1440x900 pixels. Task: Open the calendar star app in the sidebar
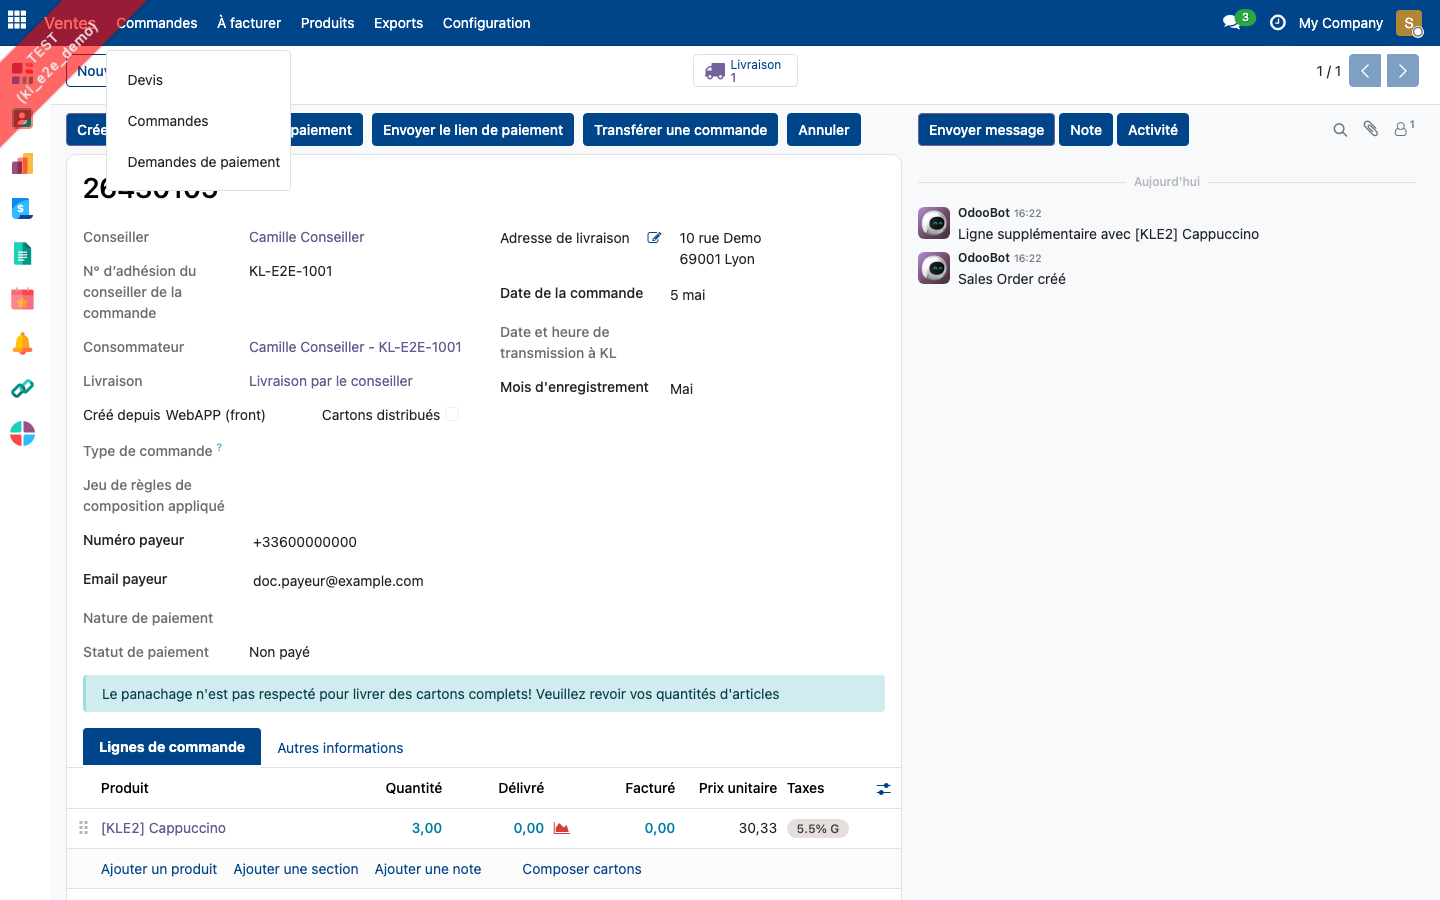pos(22,299)
